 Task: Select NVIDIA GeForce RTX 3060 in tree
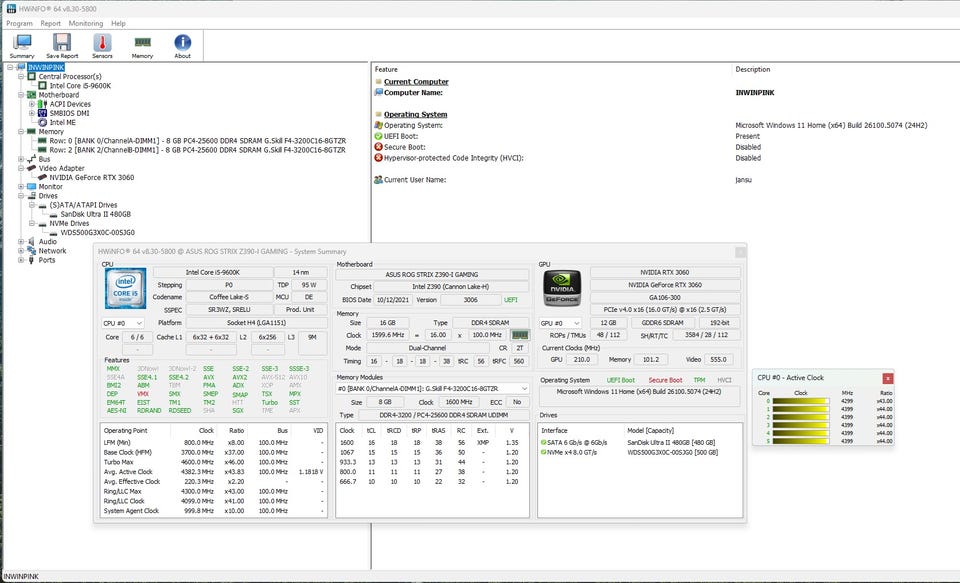[x=91, y=177]
